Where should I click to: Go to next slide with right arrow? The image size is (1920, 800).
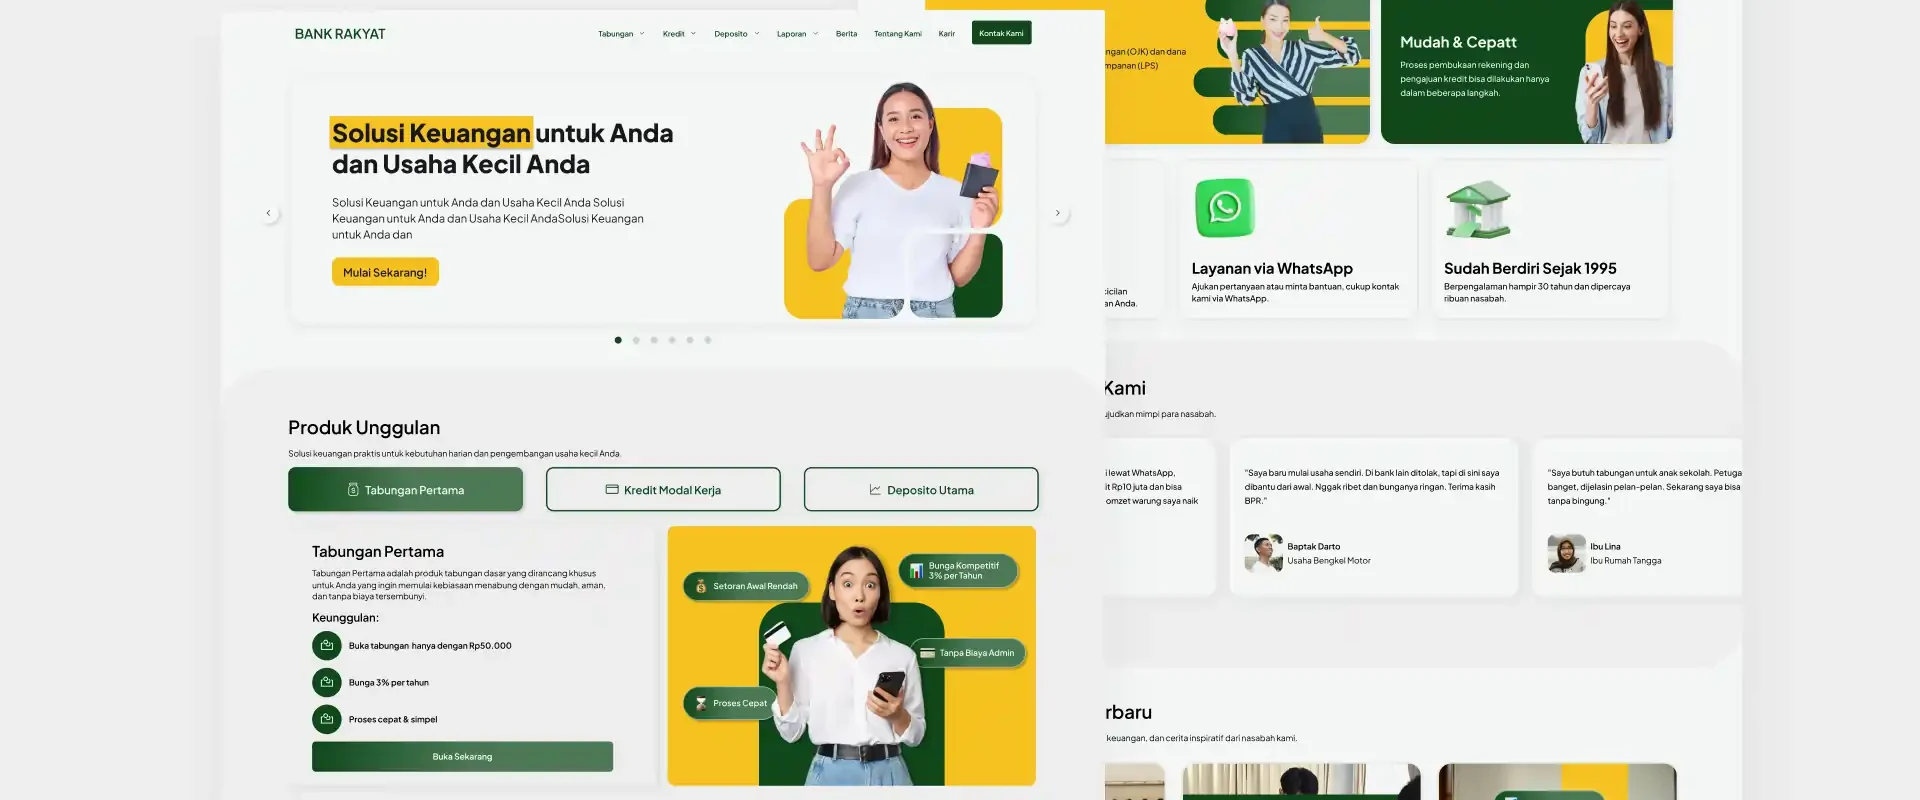tap(1058, 213)
